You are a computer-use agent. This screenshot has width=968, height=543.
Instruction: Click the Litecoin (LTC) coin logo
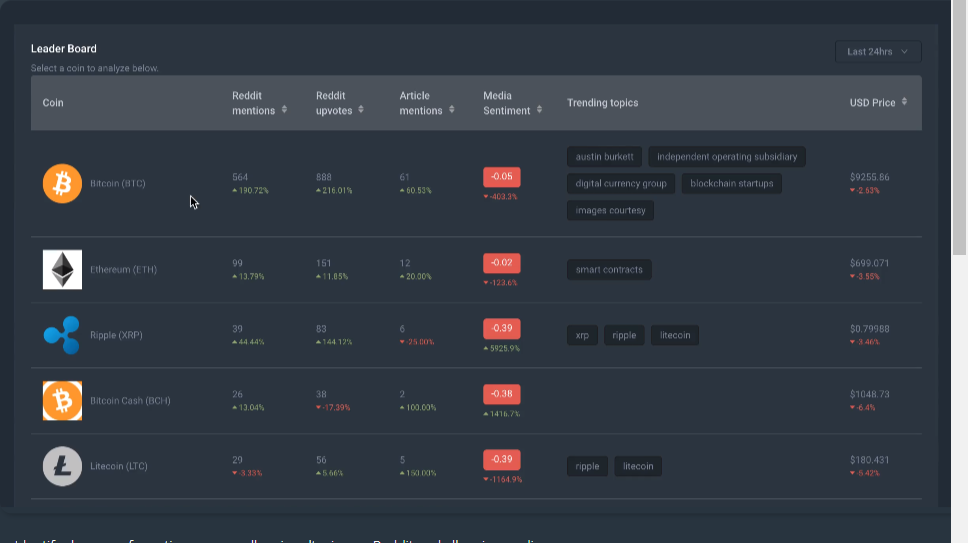(x=62, y=466)
